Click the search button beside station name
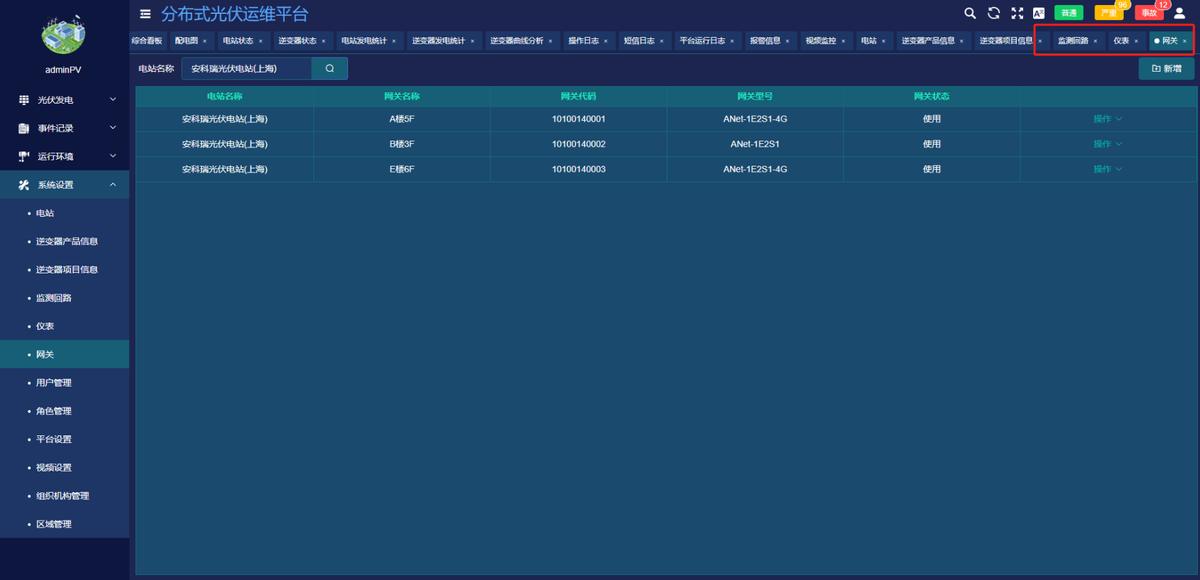 (329, 69)
